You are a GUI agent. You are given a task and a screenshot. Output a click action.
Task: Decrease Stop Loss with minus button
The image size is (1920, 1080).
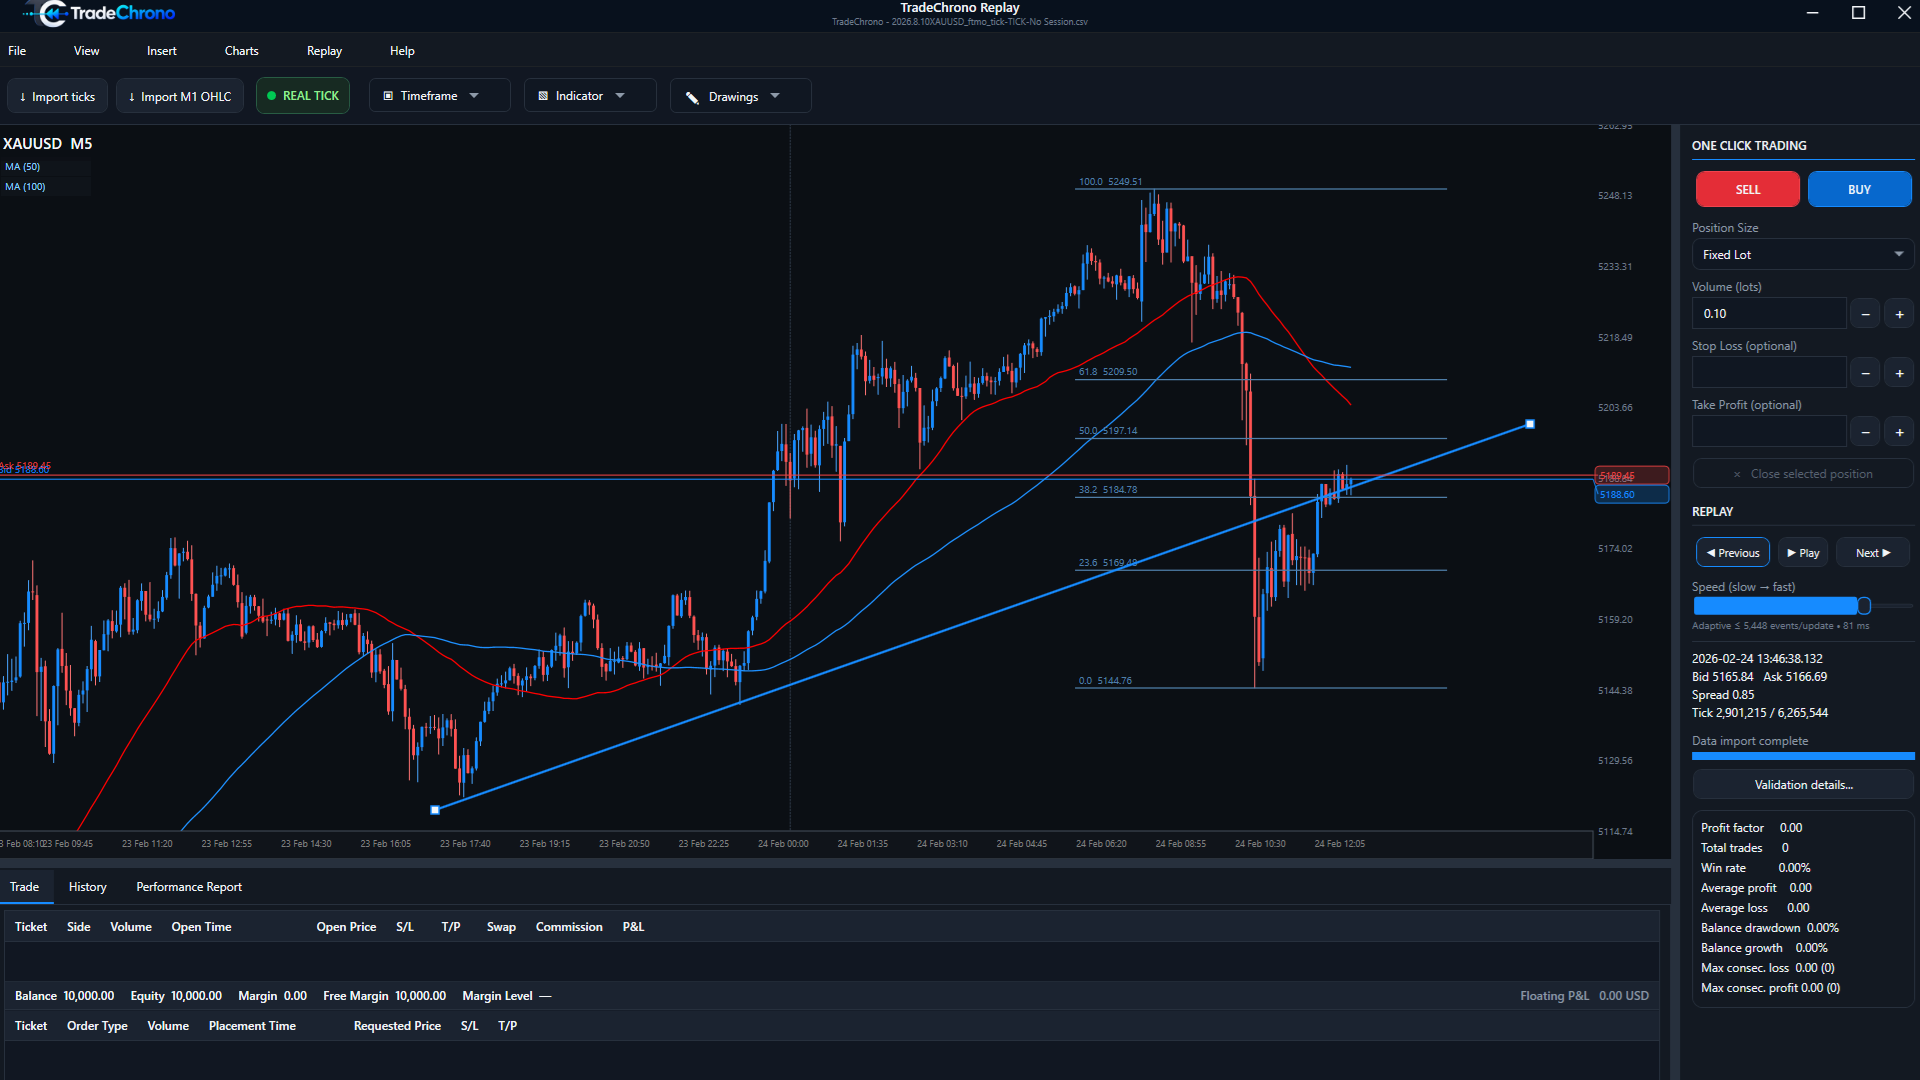click(1865, 373)
